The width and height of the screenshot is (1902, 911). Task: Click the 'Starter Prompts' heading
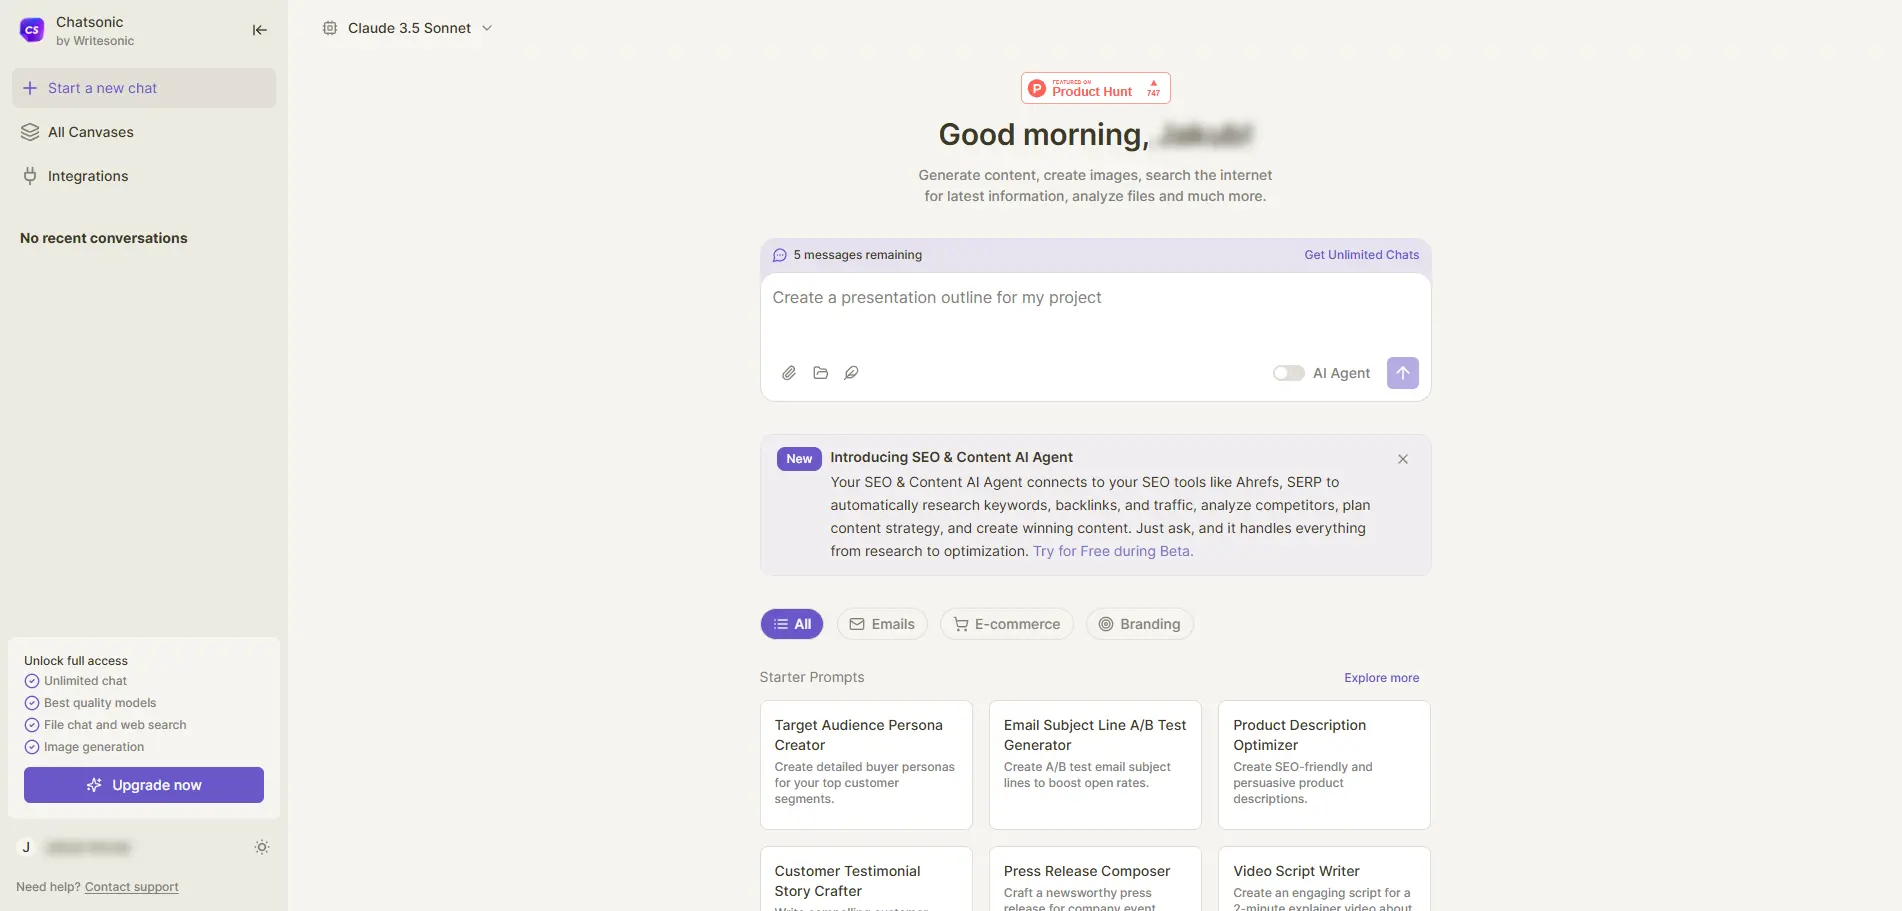[x=812, y=677]
